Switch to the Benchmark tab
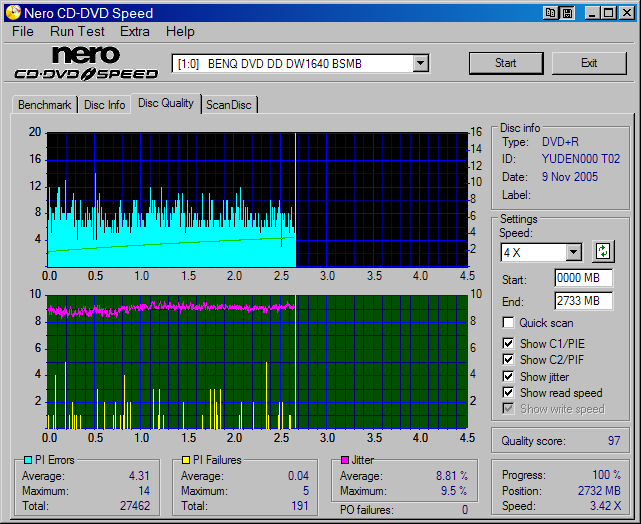 (45, 105)
